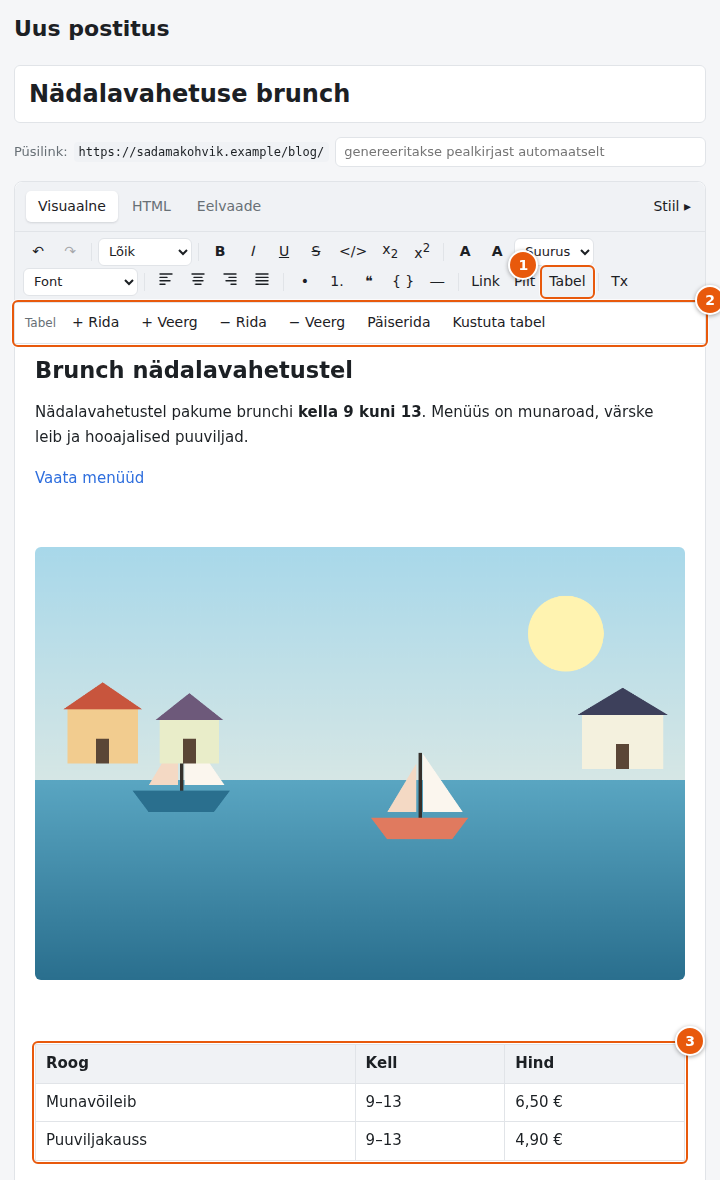The width and height of the screenshot is (720, 1180).
Task: Open the Font family dropdown
Action: click(81, 281)
